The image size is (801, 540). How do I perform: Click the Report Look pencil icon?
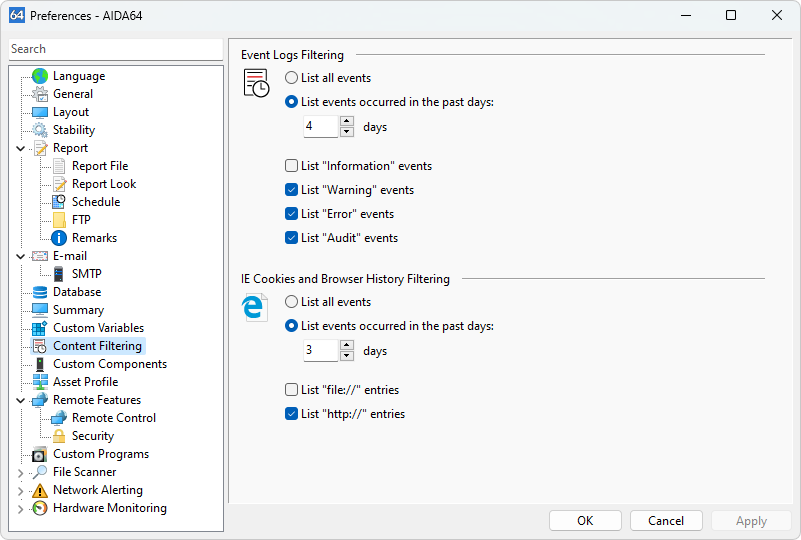59,184
